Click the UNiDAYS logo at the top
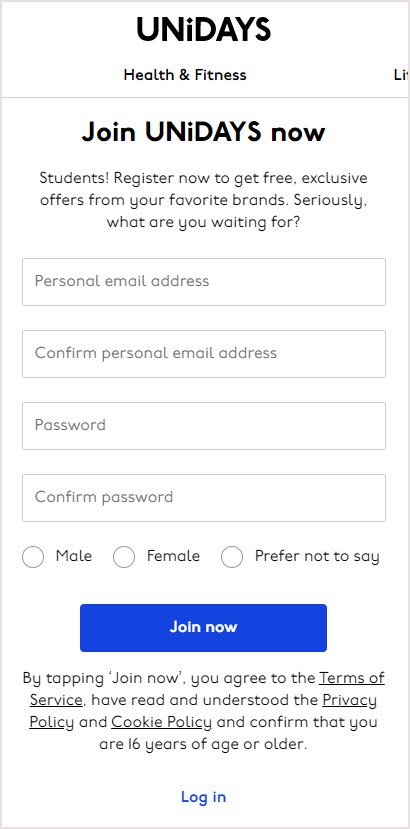The width and height of the screenshot is (410, 829). point(204,29)
